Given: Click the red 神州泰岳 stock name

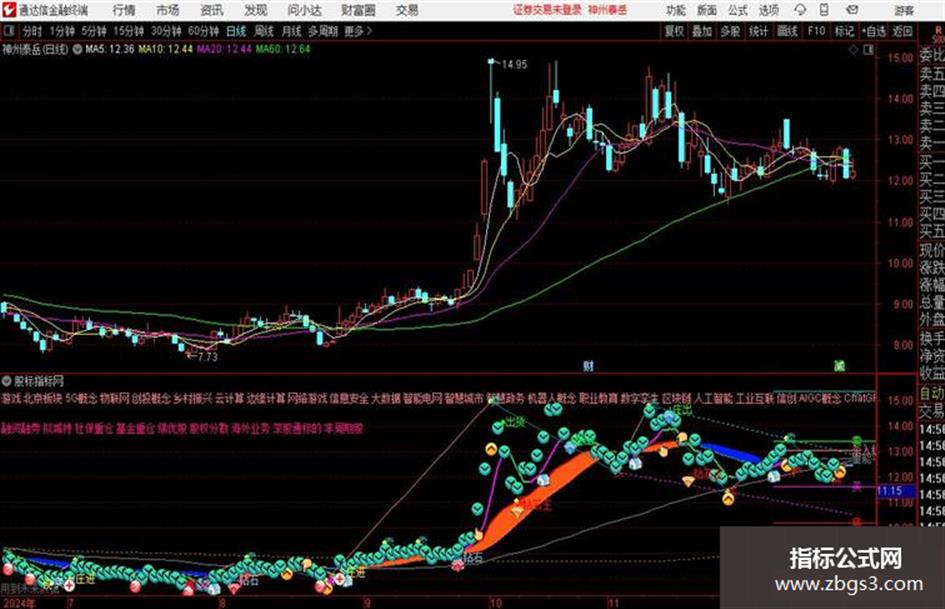Looking at the screenshot, I should click(x=608, y=10).
